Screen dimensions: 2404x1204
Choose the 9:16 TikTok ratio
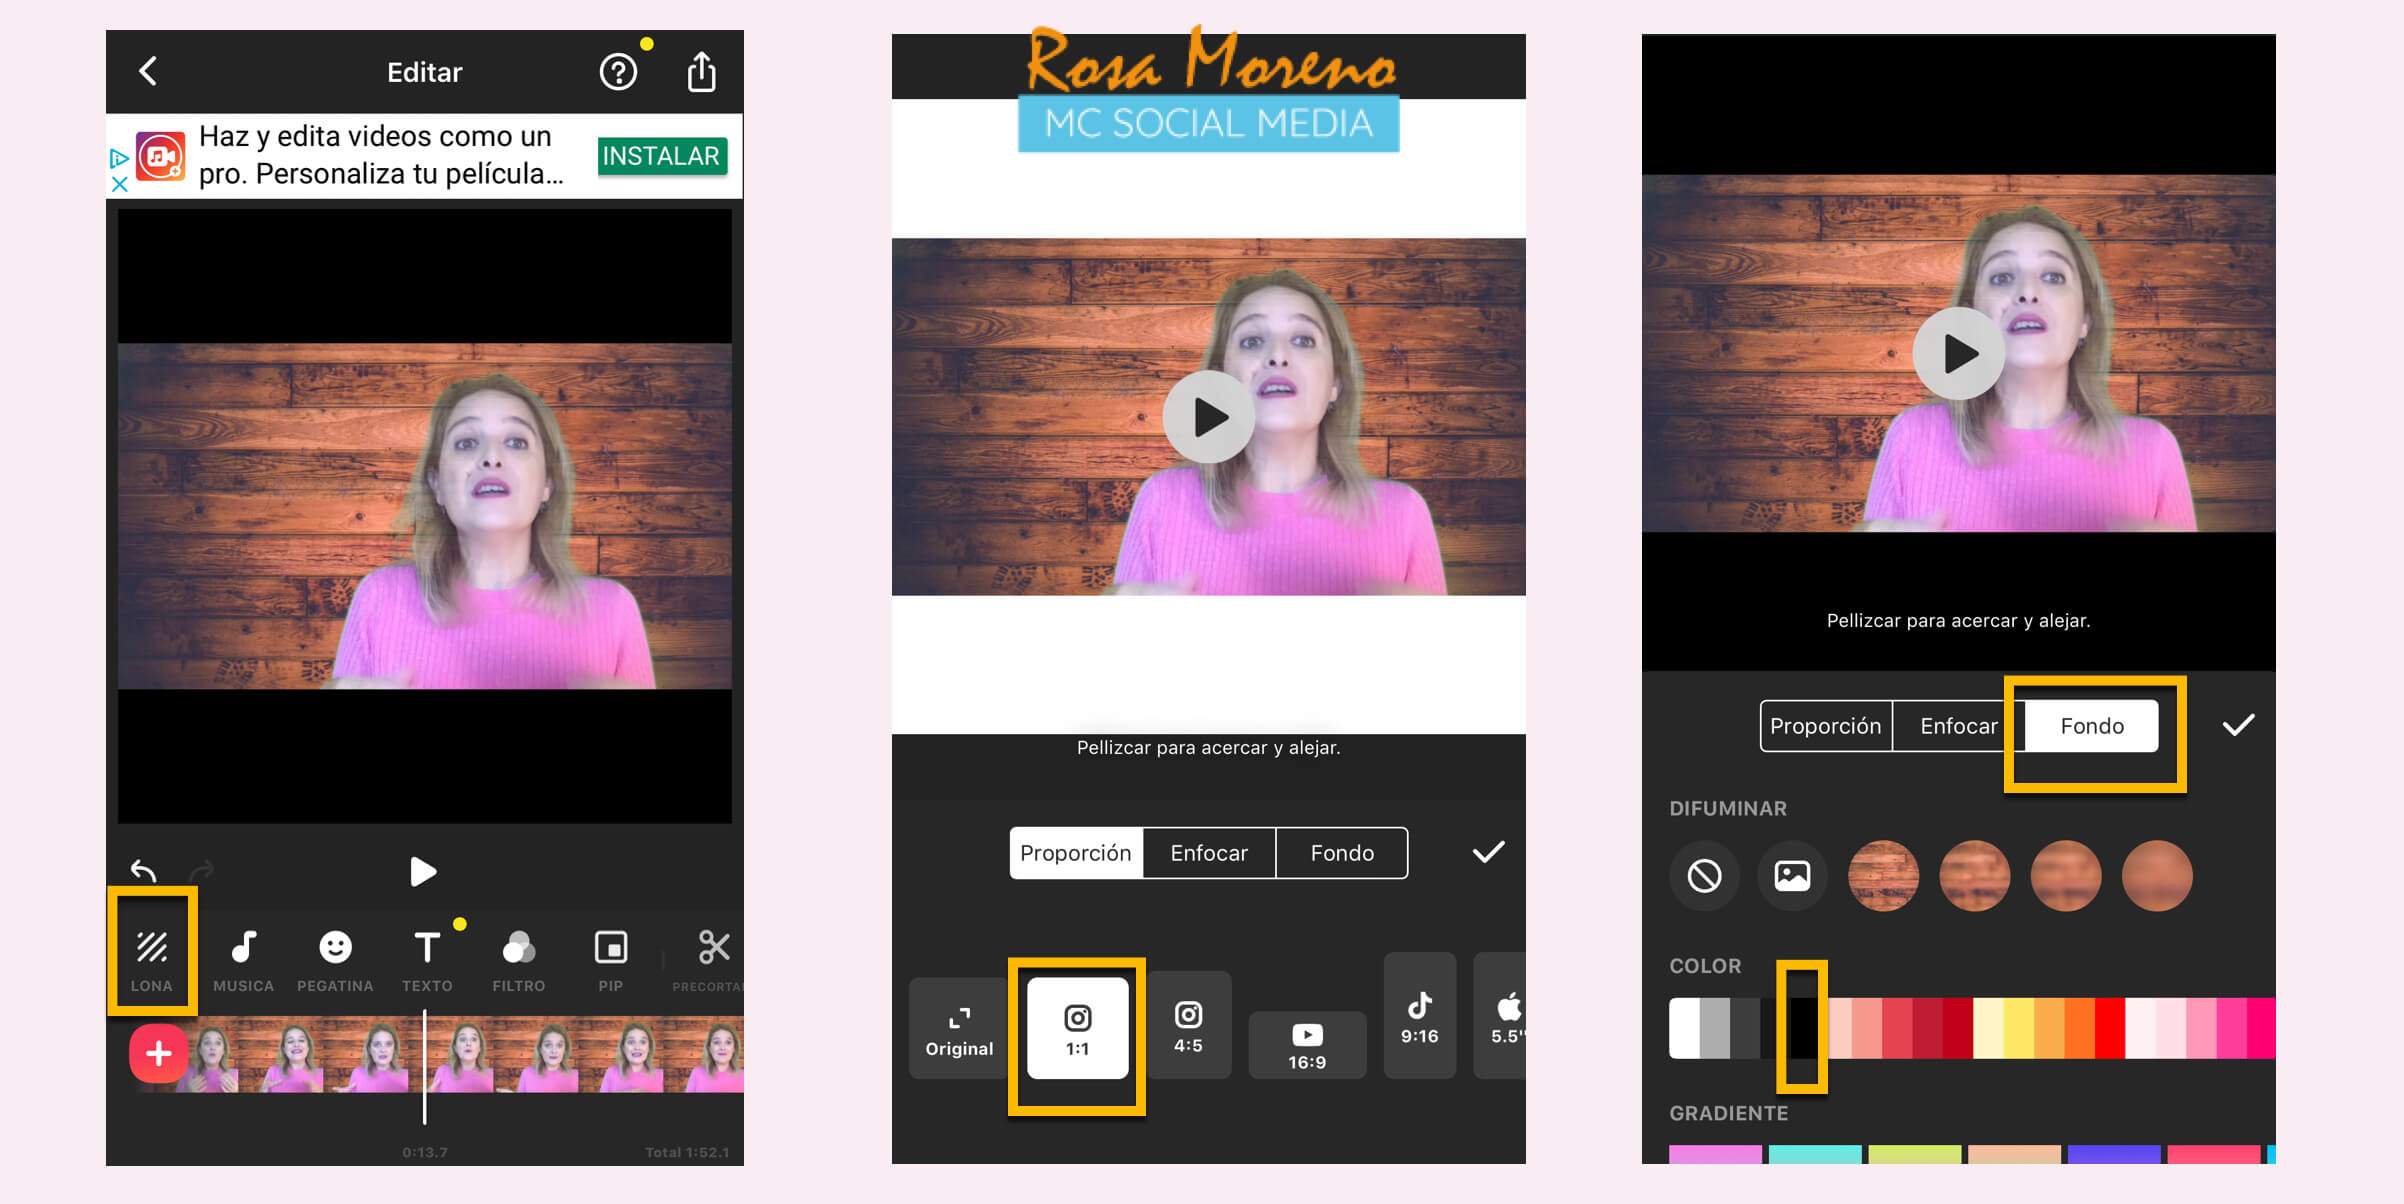tap(1419, 1017)
